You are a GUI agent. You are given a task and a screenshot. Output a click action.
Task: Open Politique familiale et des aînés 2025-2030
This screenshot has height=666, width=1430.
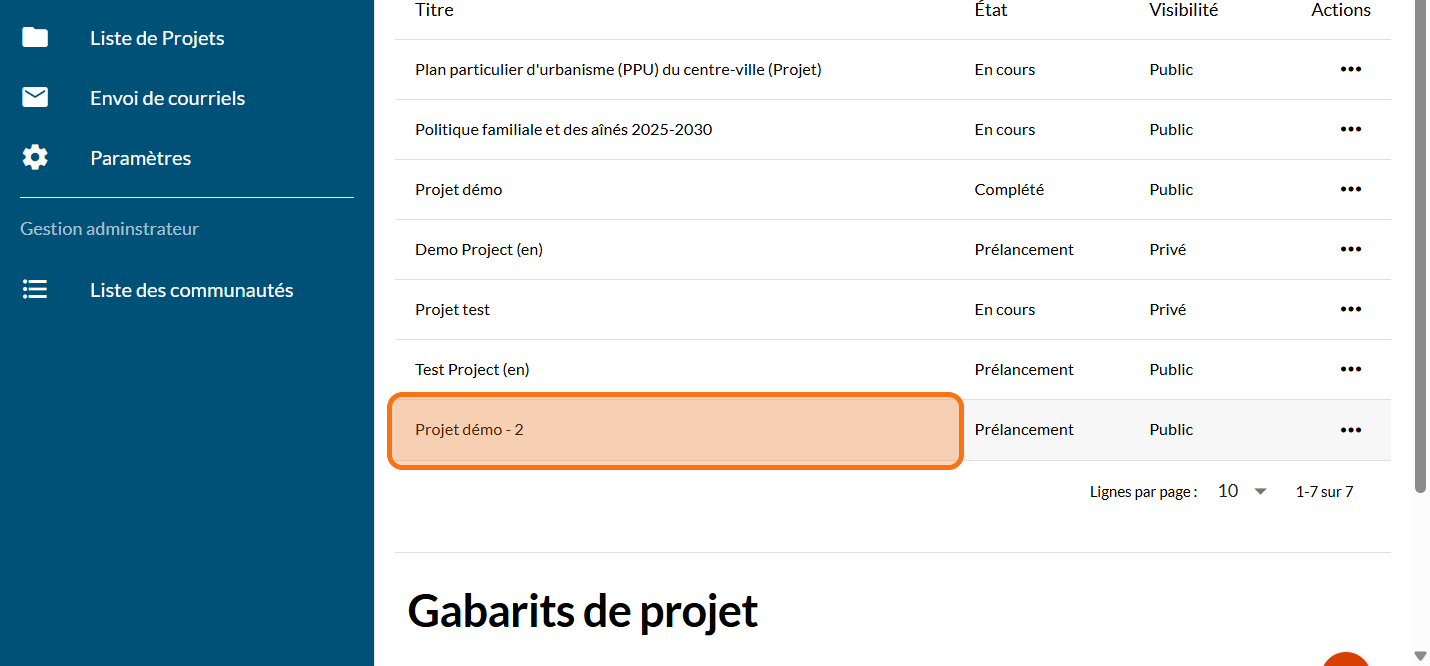[x=563, y=130]
